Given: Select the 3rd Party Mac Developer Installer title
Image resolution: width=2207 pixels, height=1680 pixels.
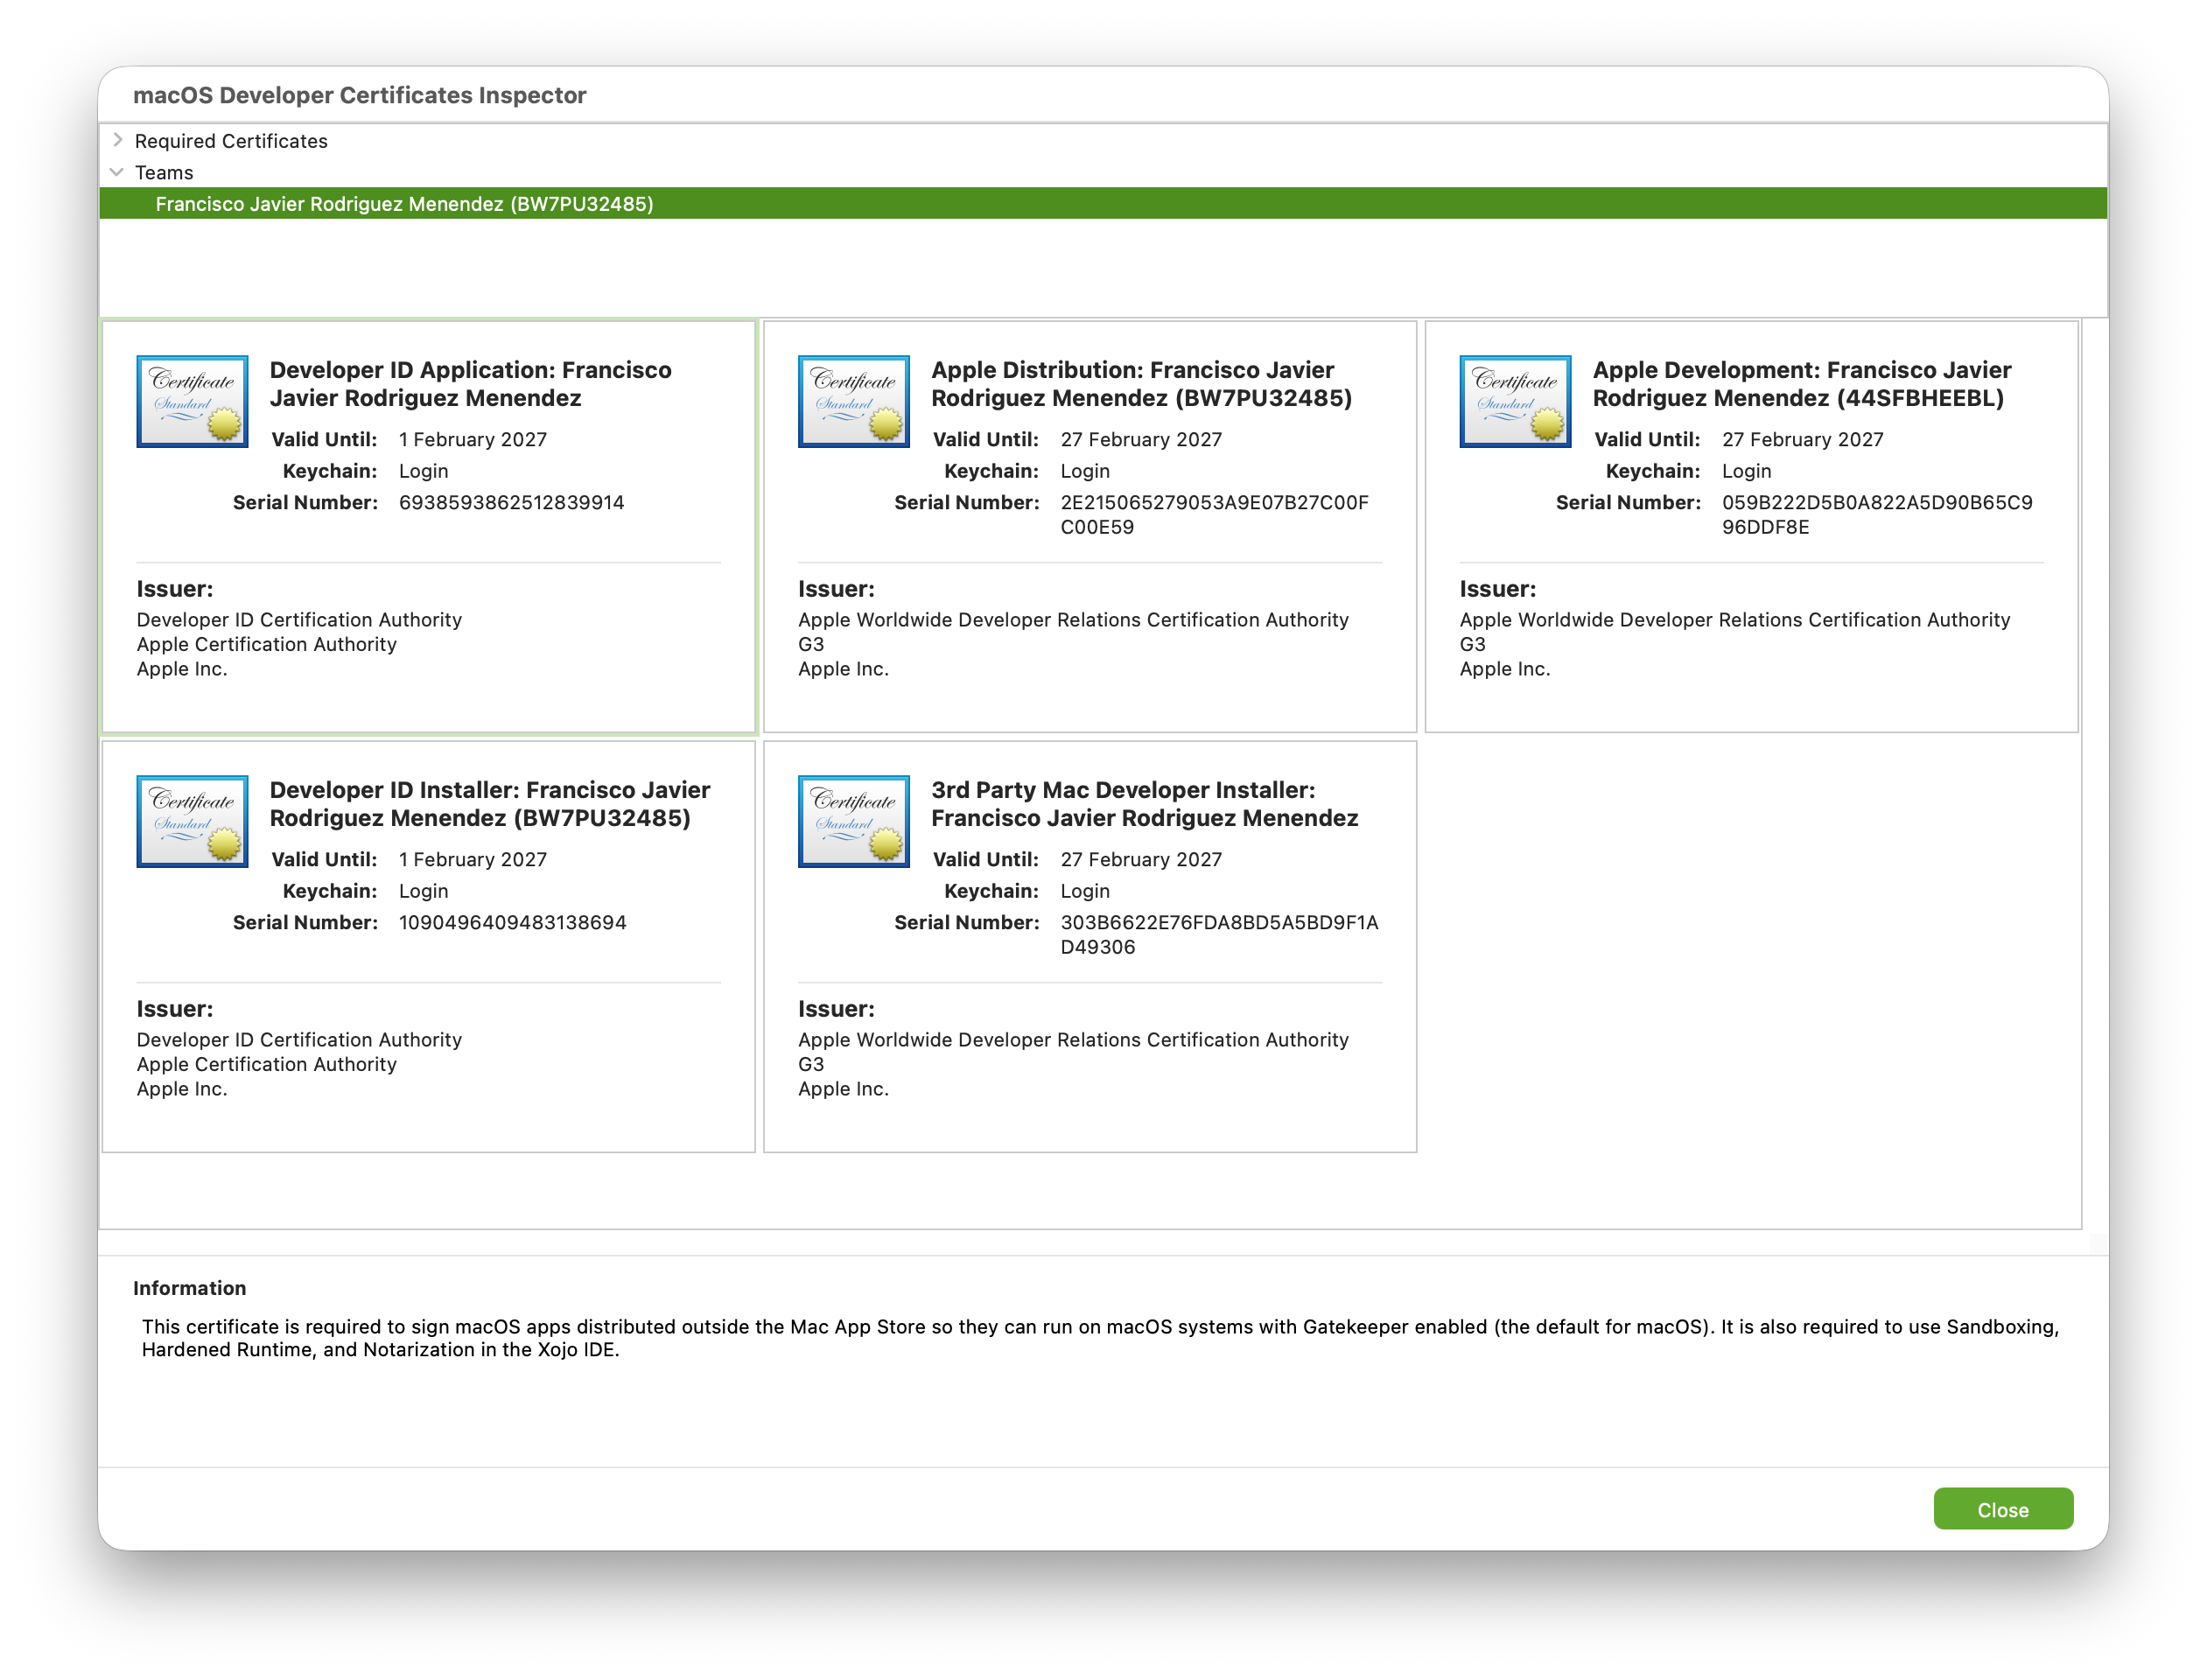Looking at the screenshot, I should pos(1144,804).
